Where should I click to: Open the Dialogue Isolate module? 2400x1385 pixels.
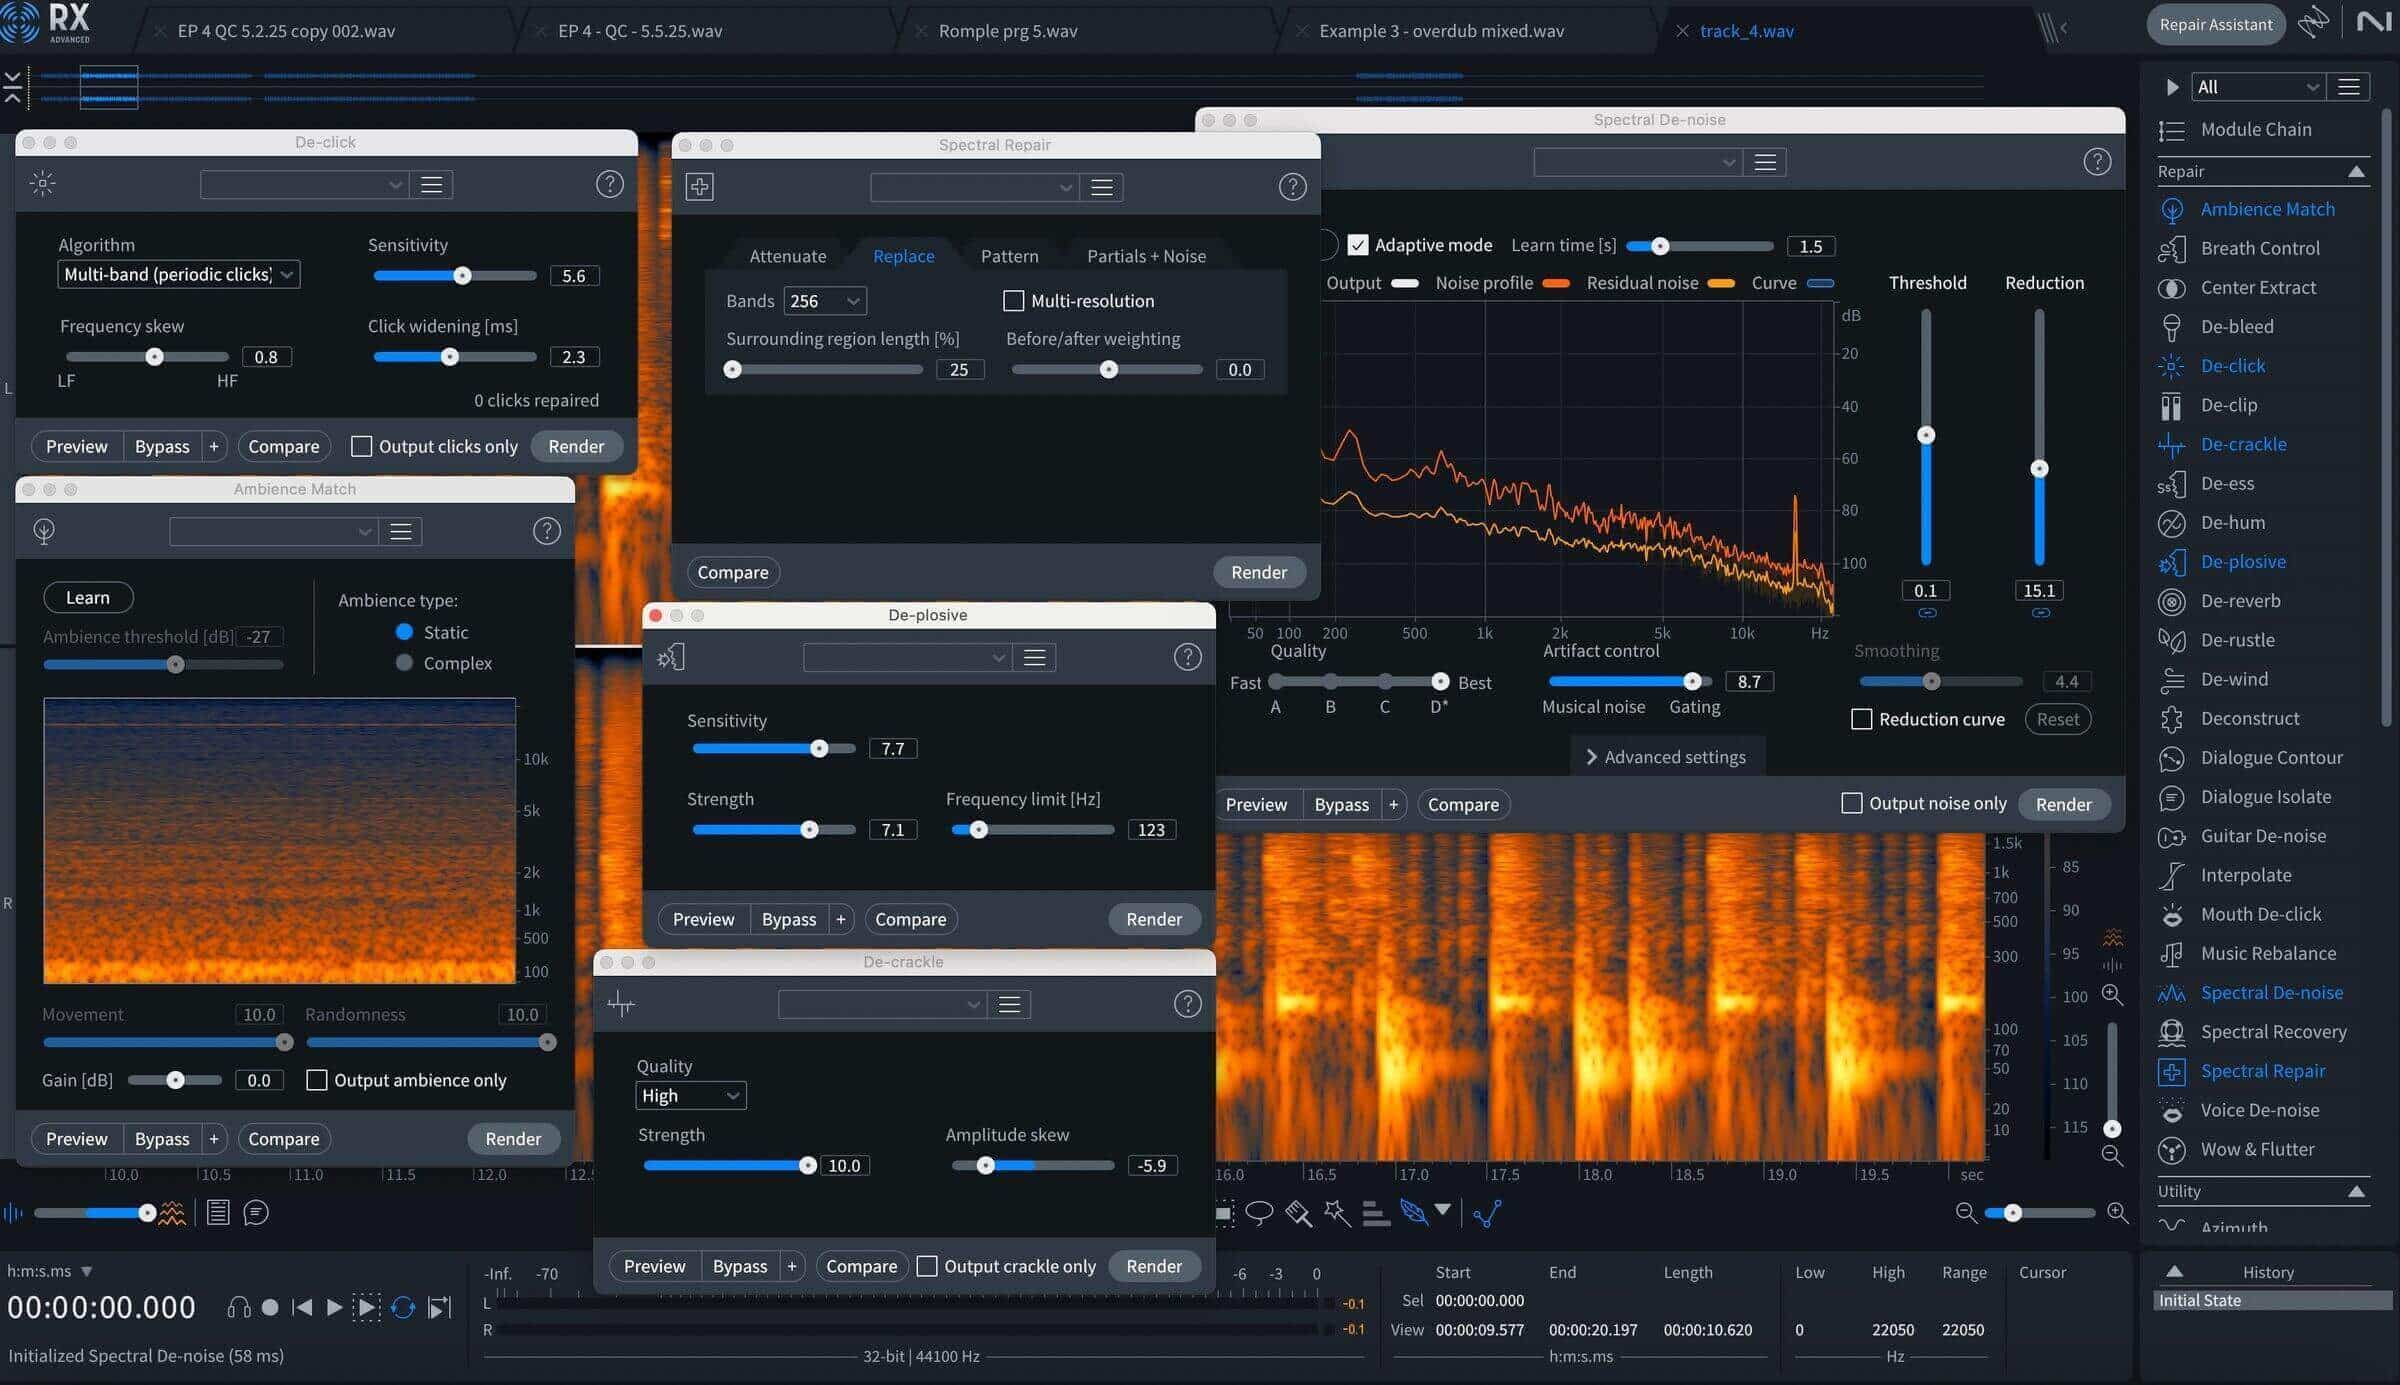pos(2265,797)
